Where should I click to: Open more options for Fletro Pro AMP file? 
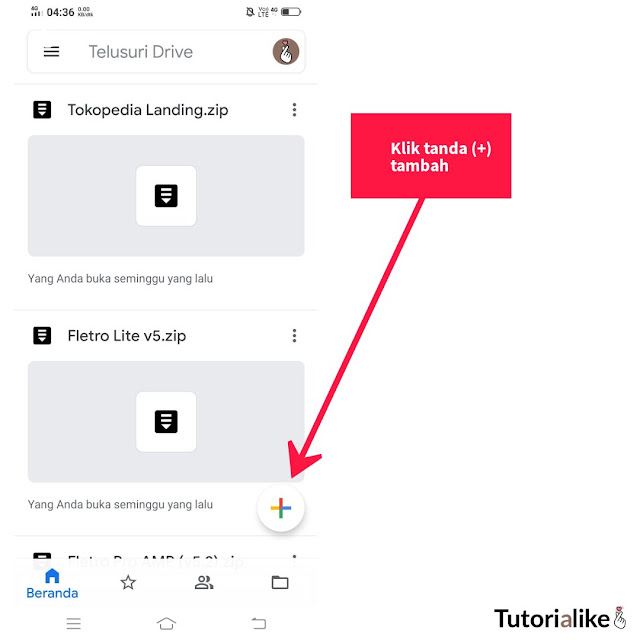click(294, 561)
